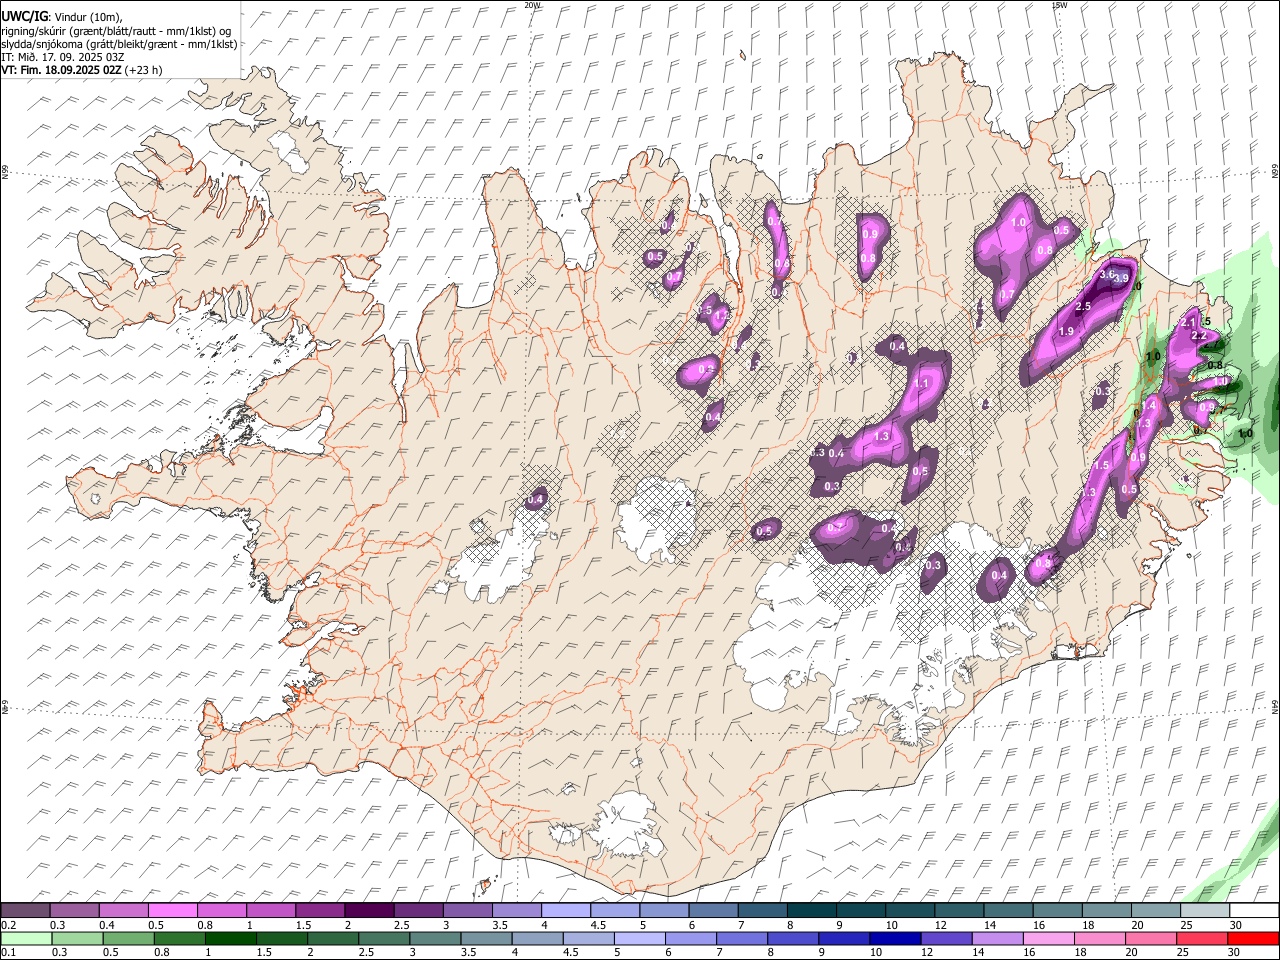The width and height of the screenshot is (1280, 960).
Task: Pick the dark teal upper swatch between 8 and 9
Action: pos(811,910)
